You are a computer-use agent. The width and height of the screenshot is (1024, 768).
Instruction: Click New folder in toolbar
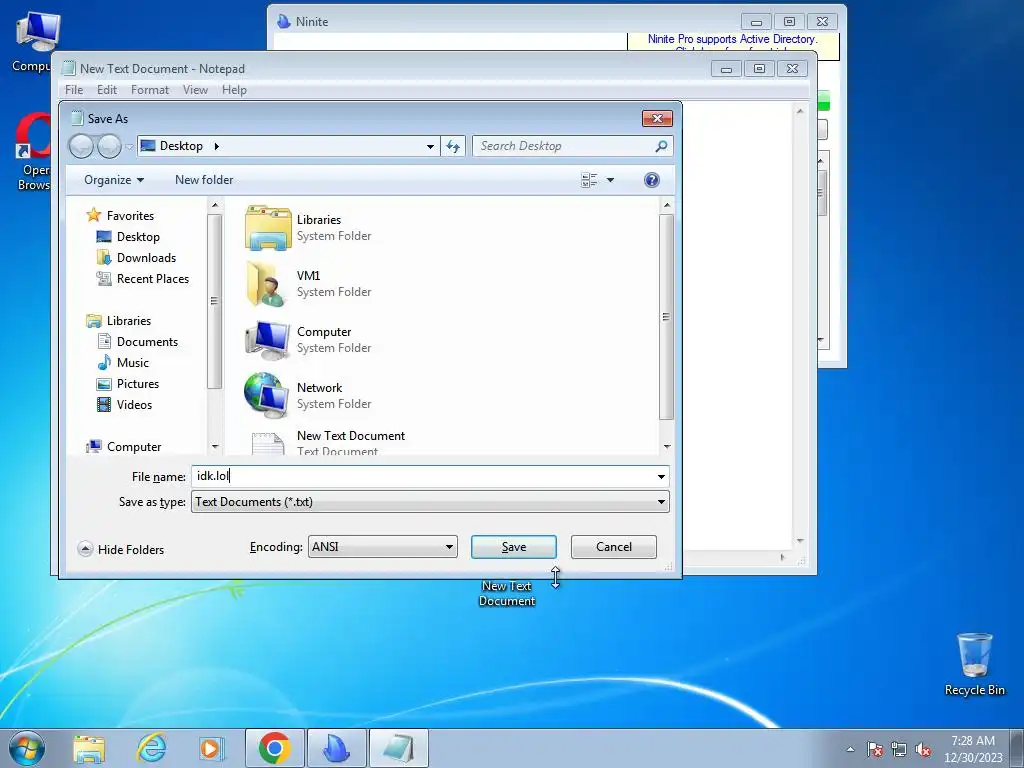click(x=204, y=180)
